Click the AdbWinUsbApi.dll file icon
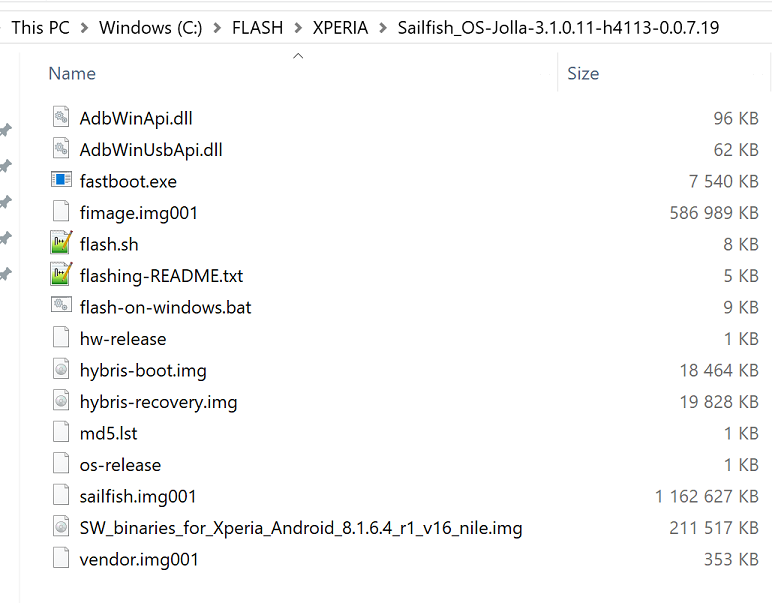Image resolution: width=772 pixels, height=603 pixels. click(62, 150)
